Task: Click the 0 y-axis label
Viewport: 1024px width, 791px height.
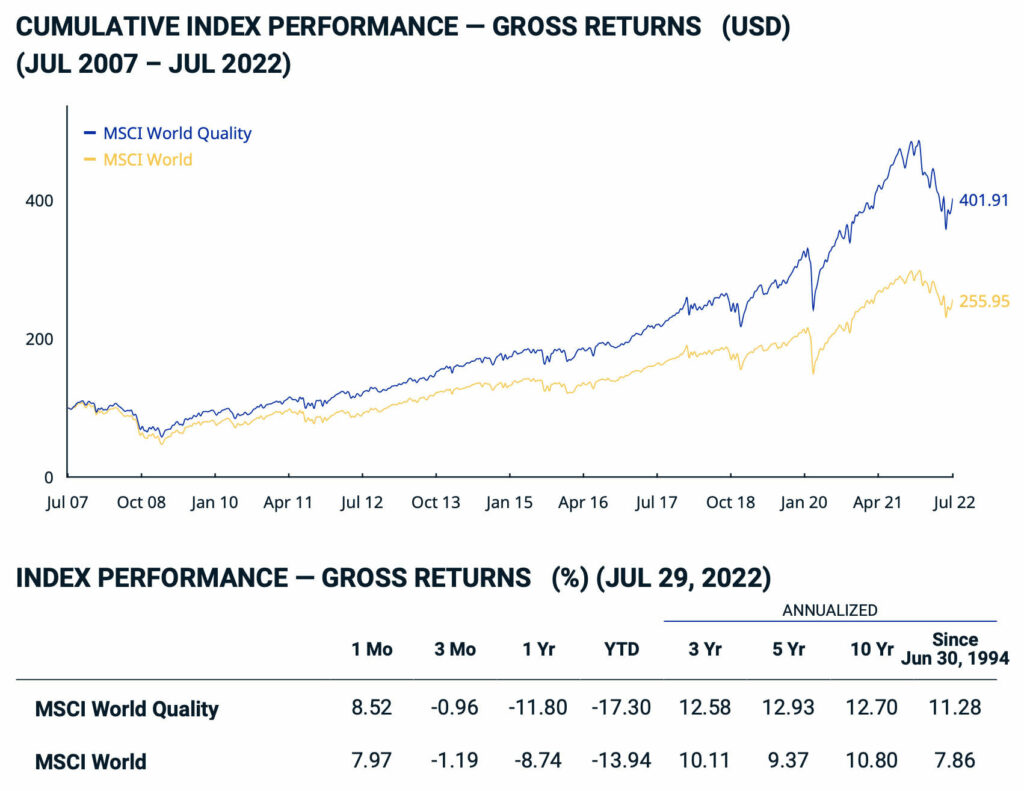Action: 48,477
